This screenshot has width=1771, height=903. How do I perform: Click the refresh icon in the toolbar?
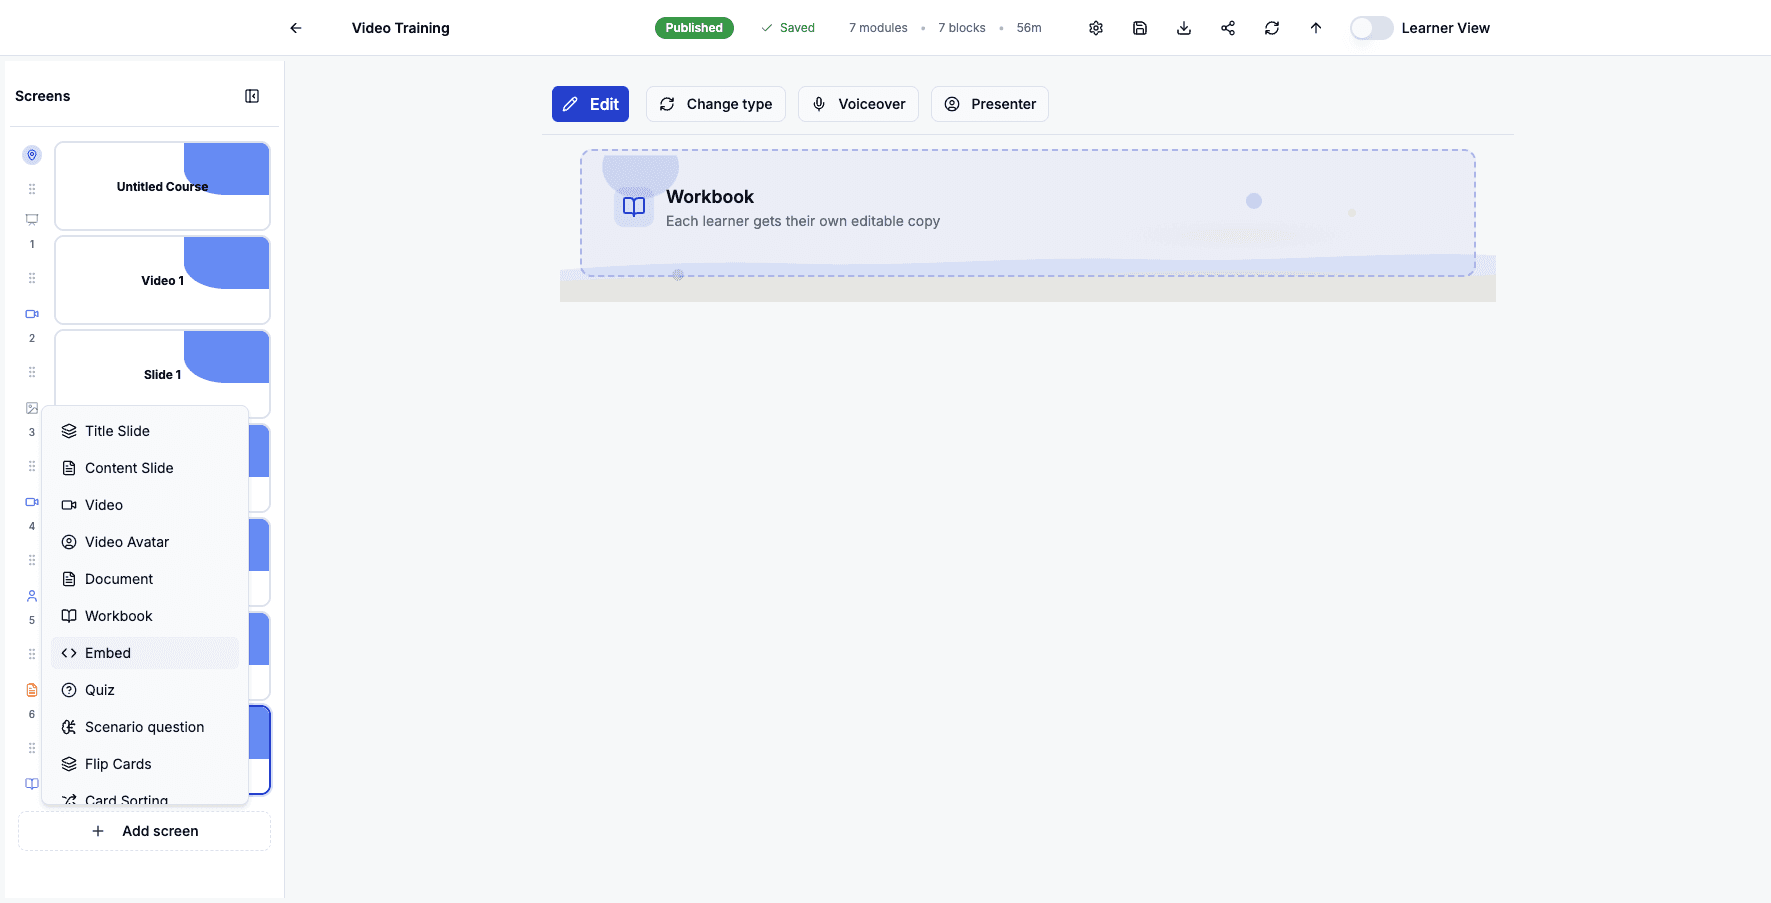coord(1271,27)
